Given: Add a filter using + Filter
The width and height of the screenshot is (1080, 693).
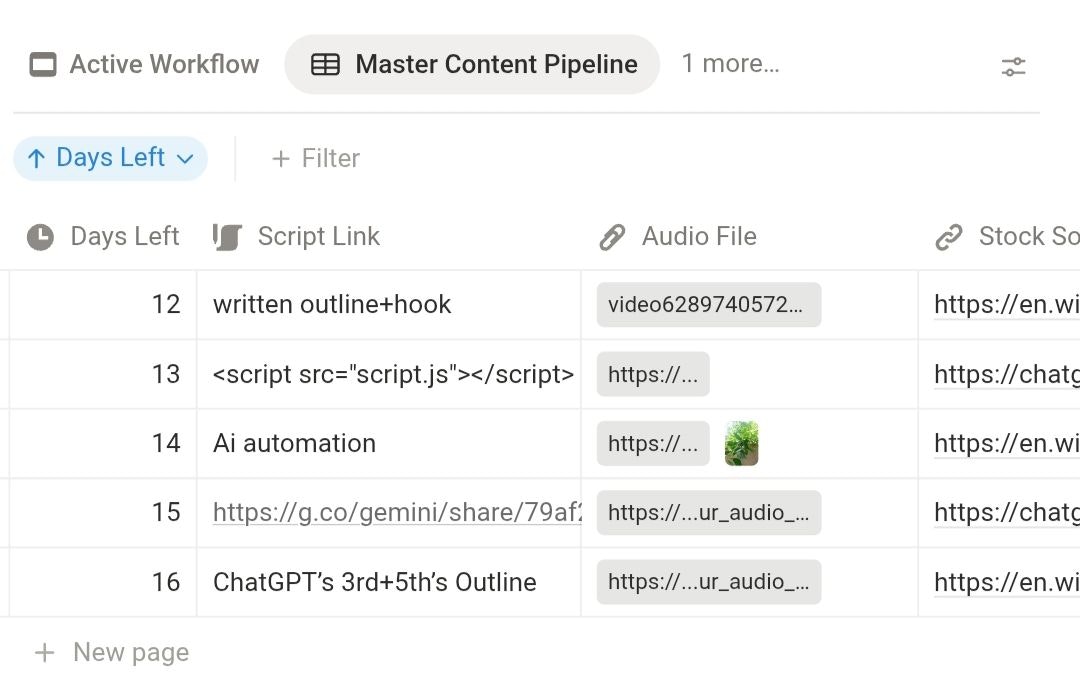Looking at the screenshot, I should (315, 158).
